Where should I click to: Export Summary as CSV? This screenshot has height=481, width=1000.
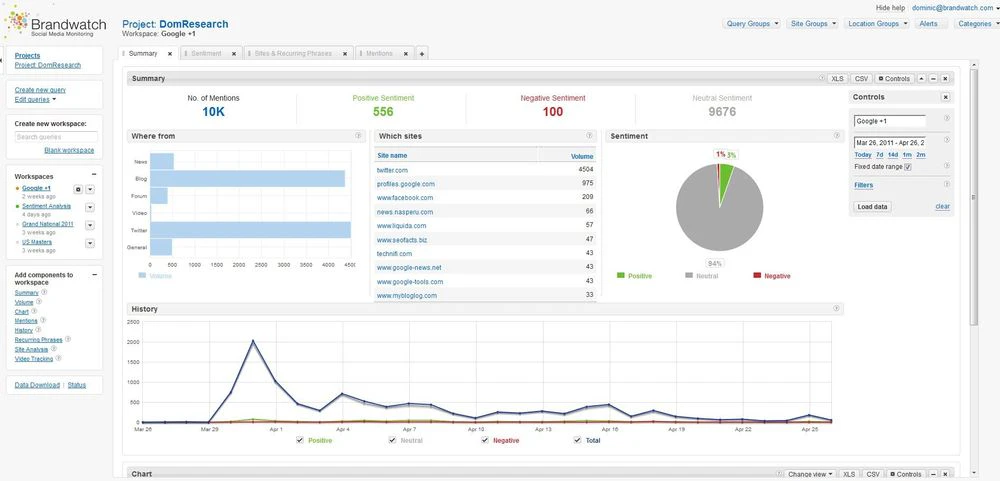point(862,78)
